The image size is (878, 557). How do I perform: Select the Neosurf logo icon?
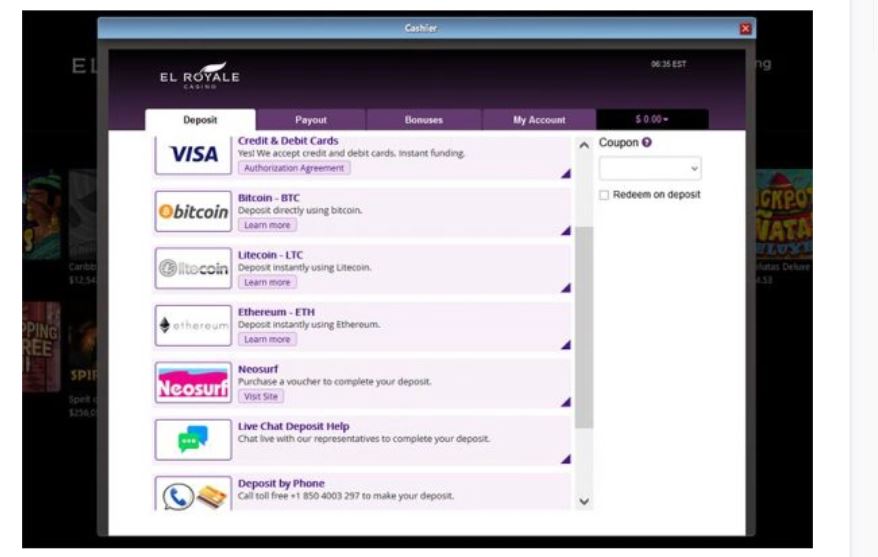tap(194, 383)
